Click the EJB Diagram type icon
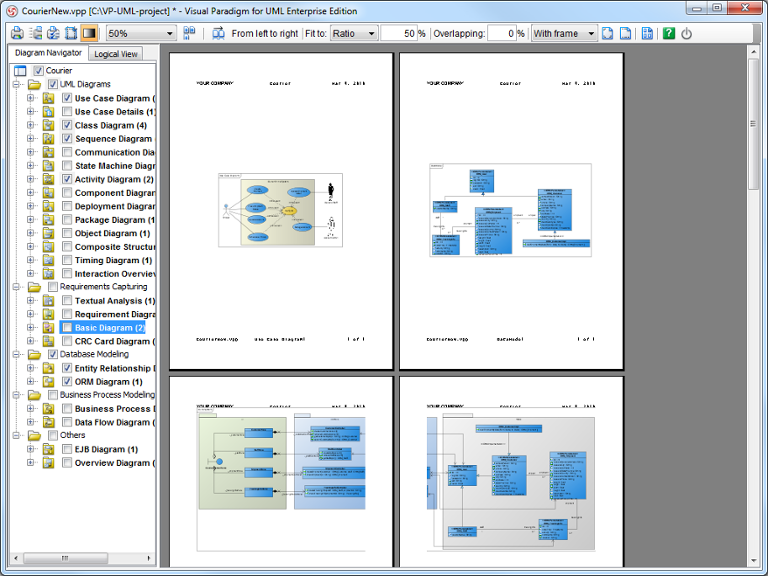Image resolution: width=768 pixels, height=576 pixels. (48, 449)
